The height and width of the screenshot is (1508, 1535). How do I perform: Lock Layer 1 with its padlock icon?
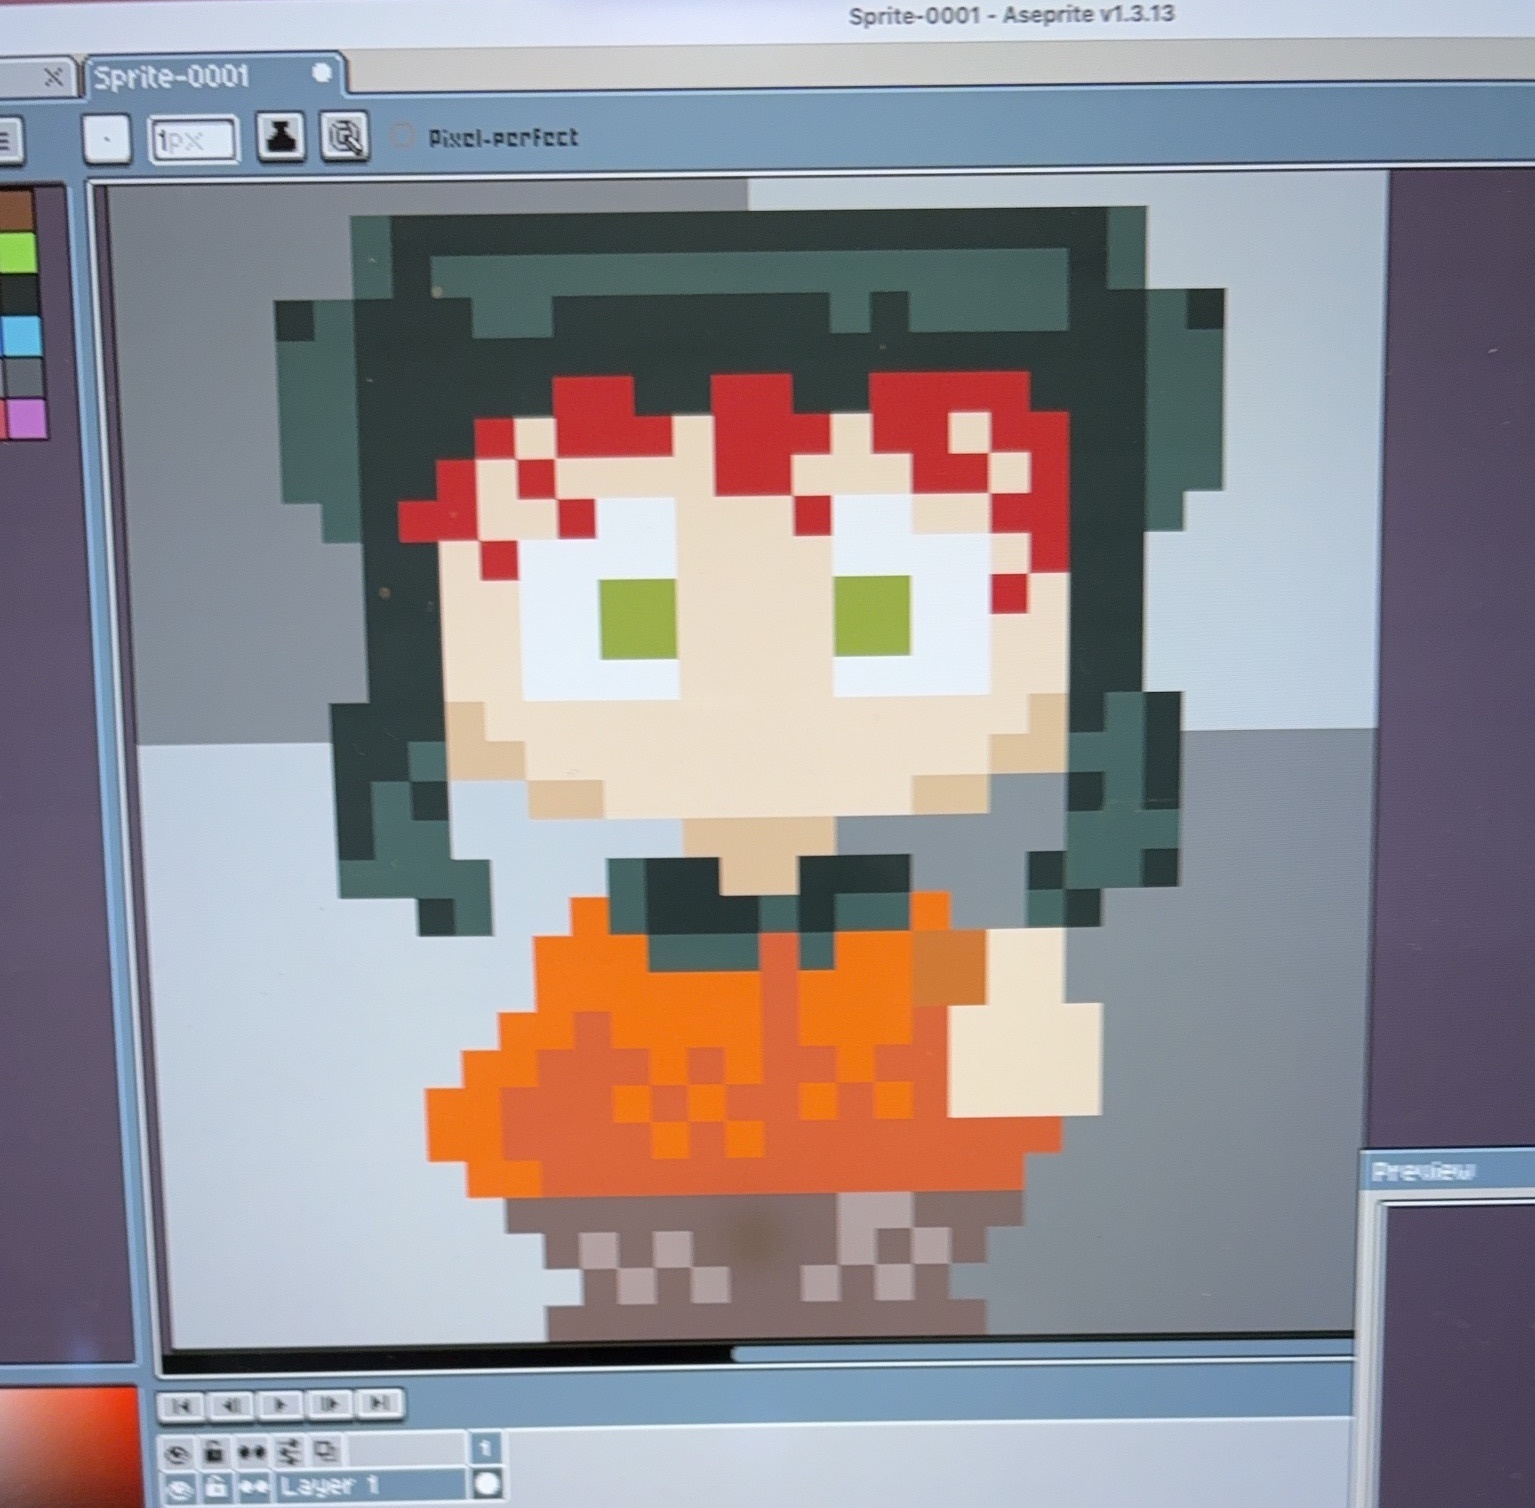point(215,1488)
